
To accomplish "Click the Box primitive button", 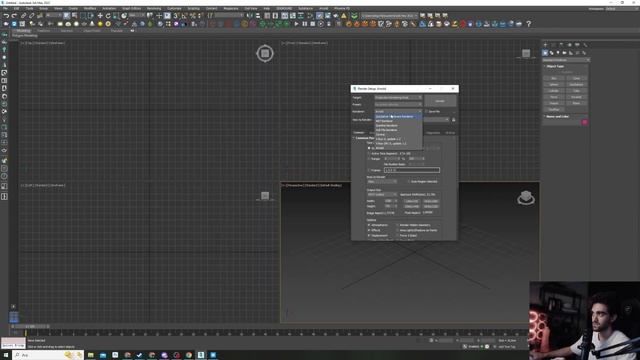I will (554, 78).
